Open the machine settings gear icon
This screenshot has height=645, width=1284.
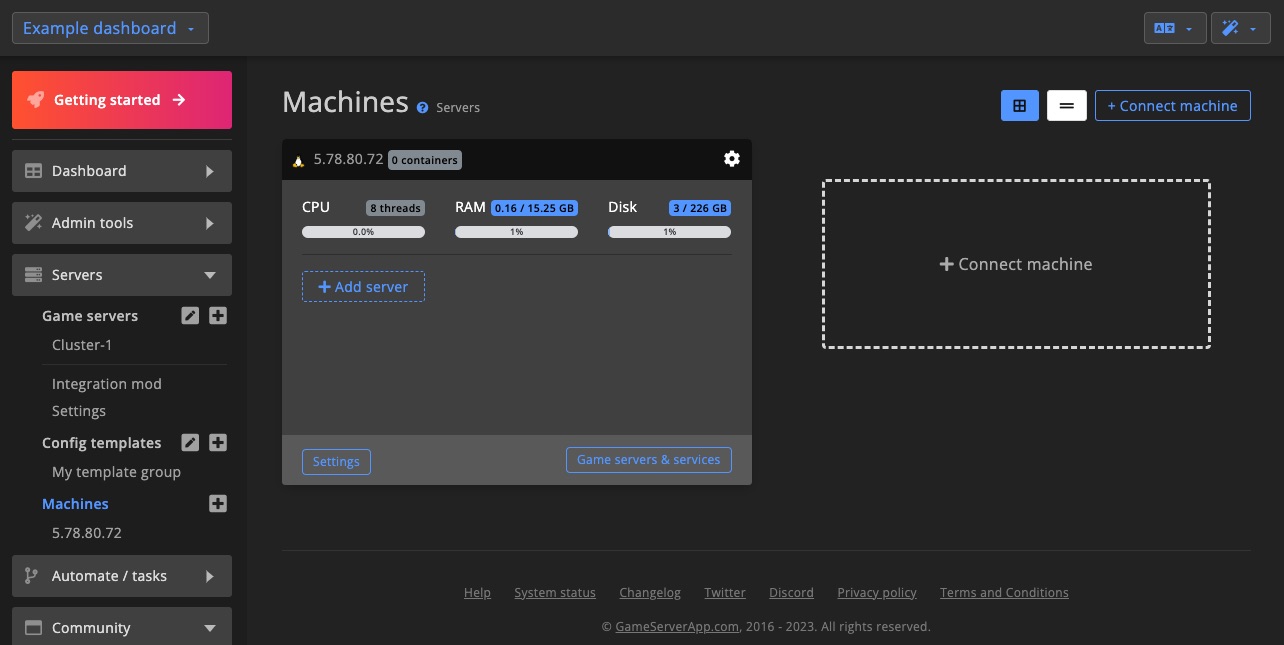[732, 159]
